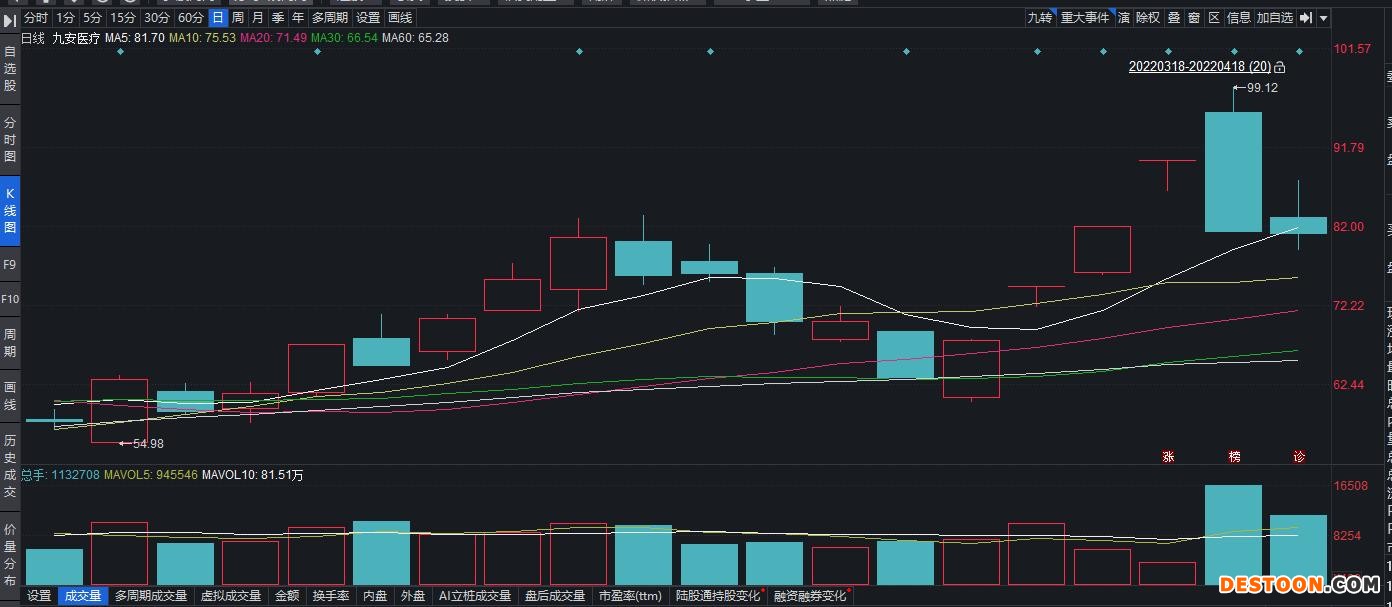Click the red 涨 marker icon on chart
Viewport: 1392px width, 607px height.
point(1167,457)
